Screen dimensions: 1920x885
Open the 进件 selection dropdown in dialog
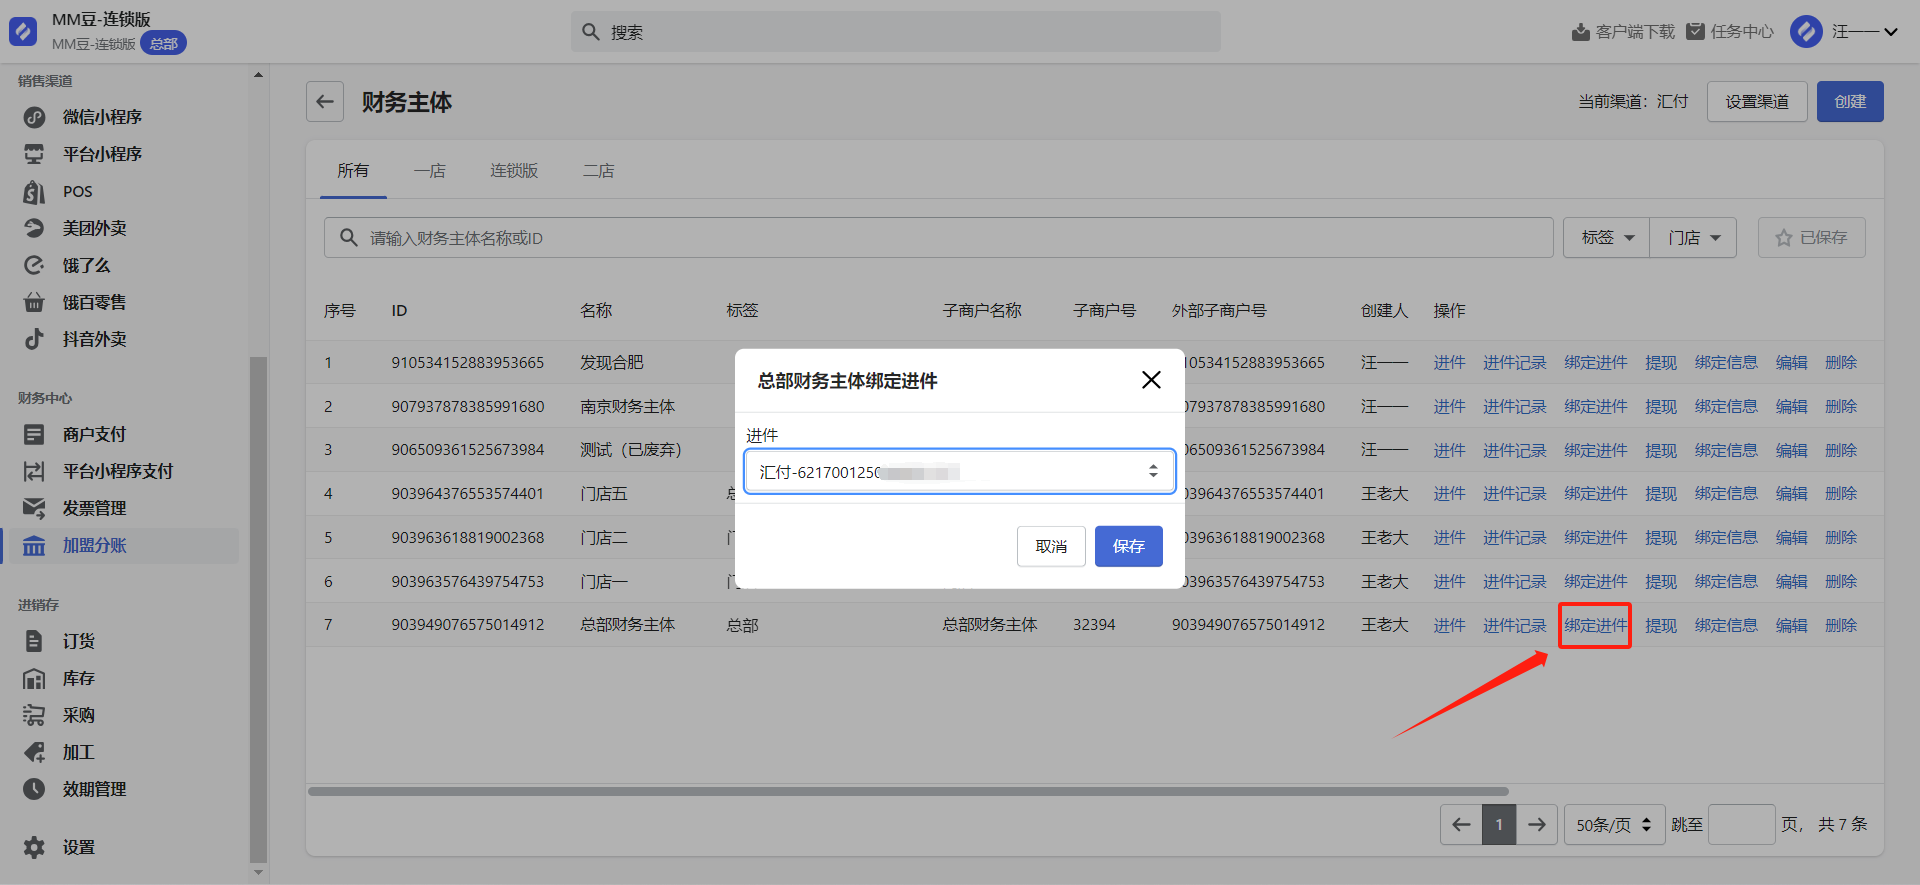[959, 472]
